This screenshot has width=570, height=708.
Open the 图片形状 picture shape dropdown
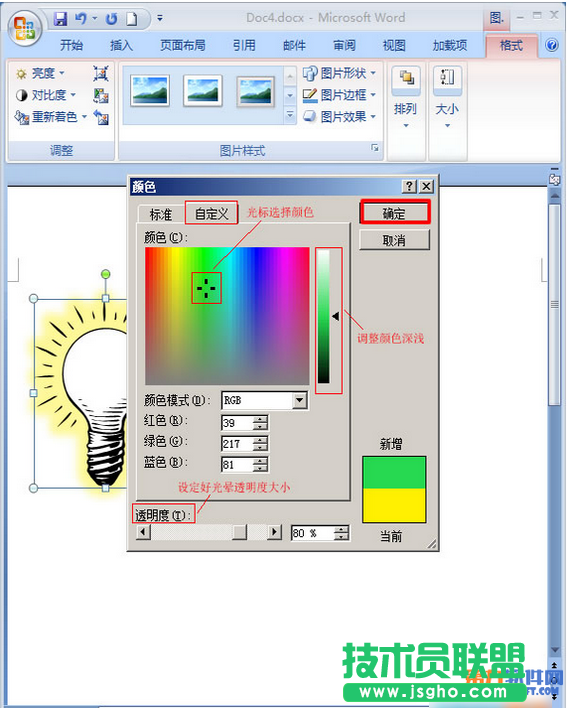coord(339,73)
